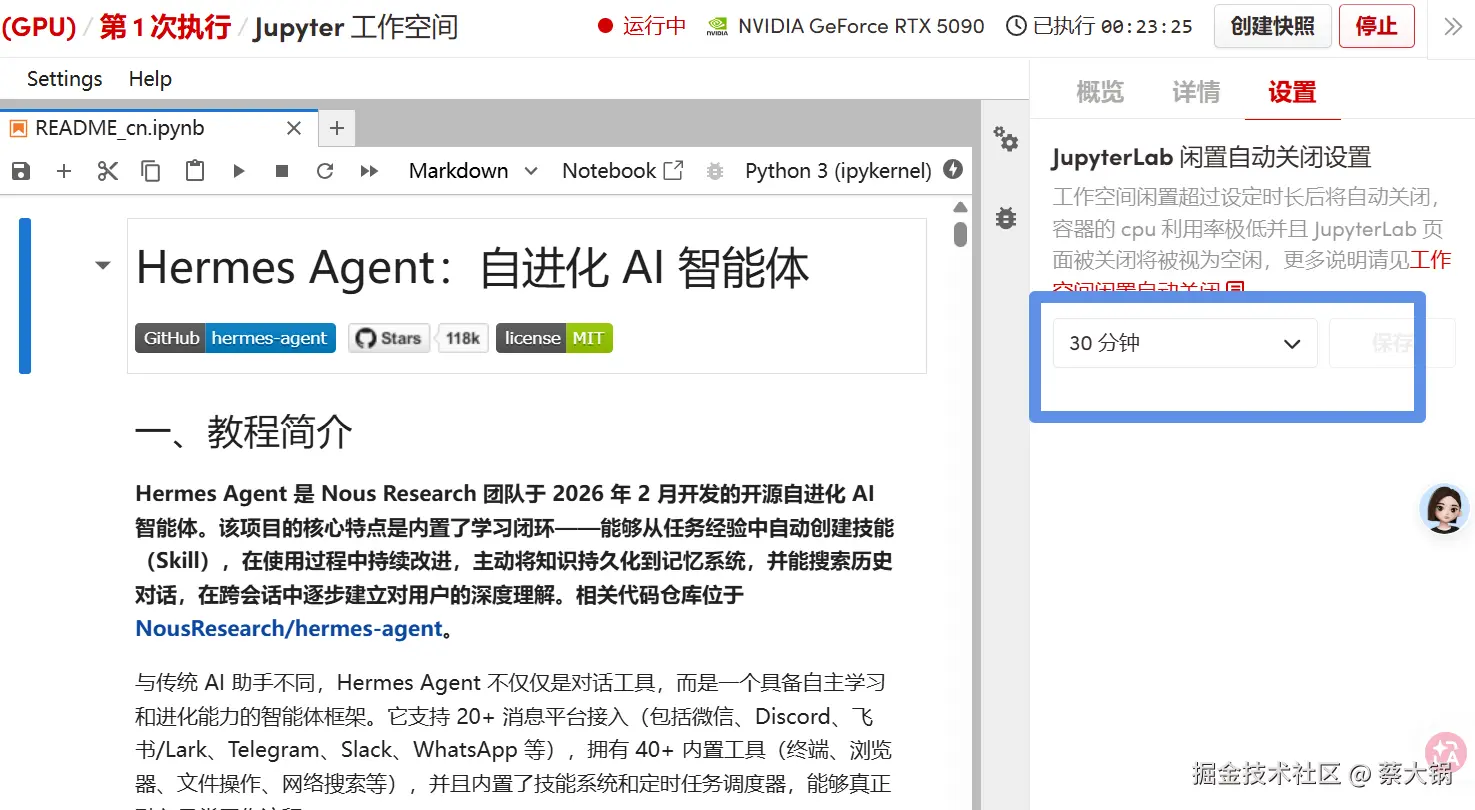The width and height of the screenshot is (1475, 810).
Task: Click the notebook vertical scrollbar thumb
Action: (x=960, y=234)
